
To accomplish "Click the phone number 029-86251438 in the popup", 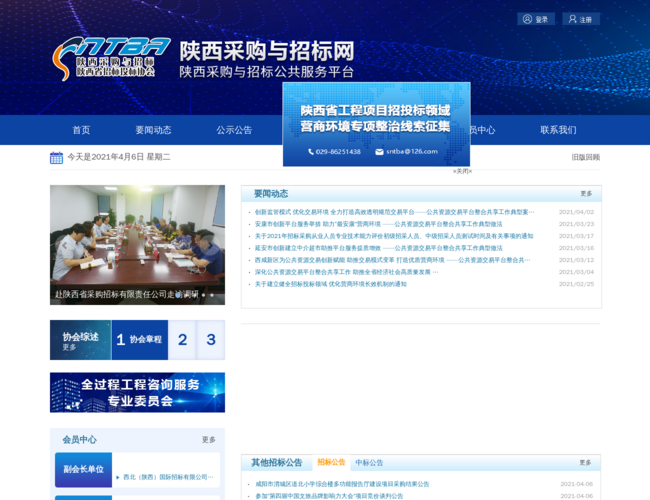I will click(338, 152).
